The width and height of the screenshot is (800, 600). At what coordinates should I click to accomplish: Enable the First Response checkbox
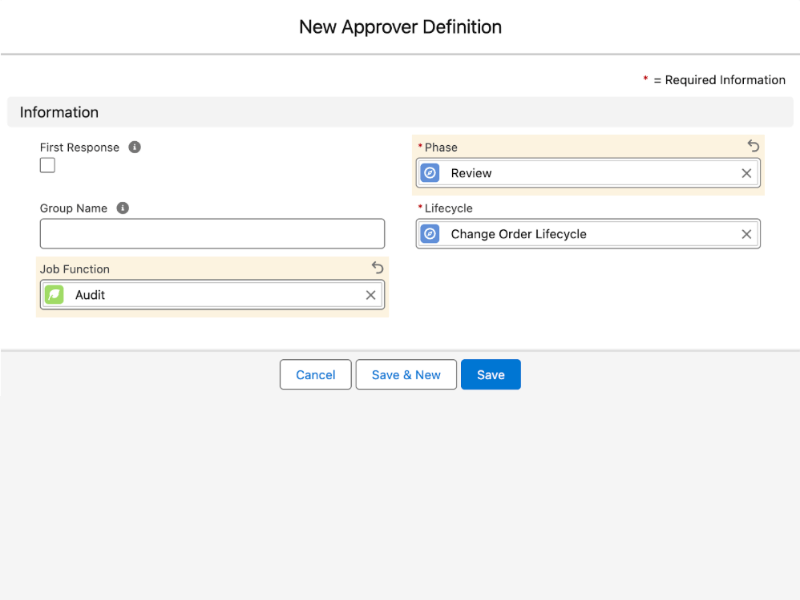coord(48,166)
